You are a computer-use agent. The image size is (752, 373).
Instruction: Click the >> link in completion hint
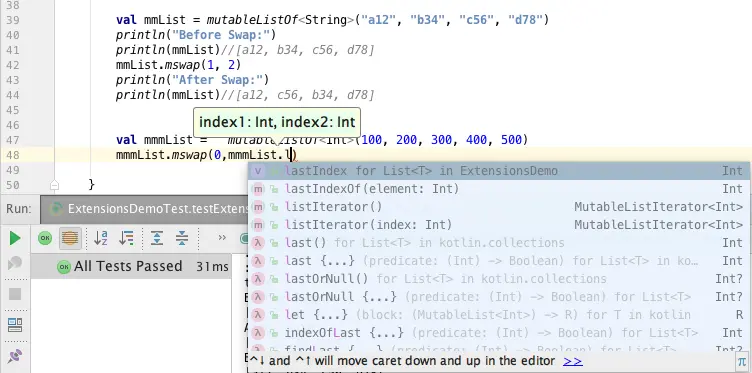click(x=573, y=361)
